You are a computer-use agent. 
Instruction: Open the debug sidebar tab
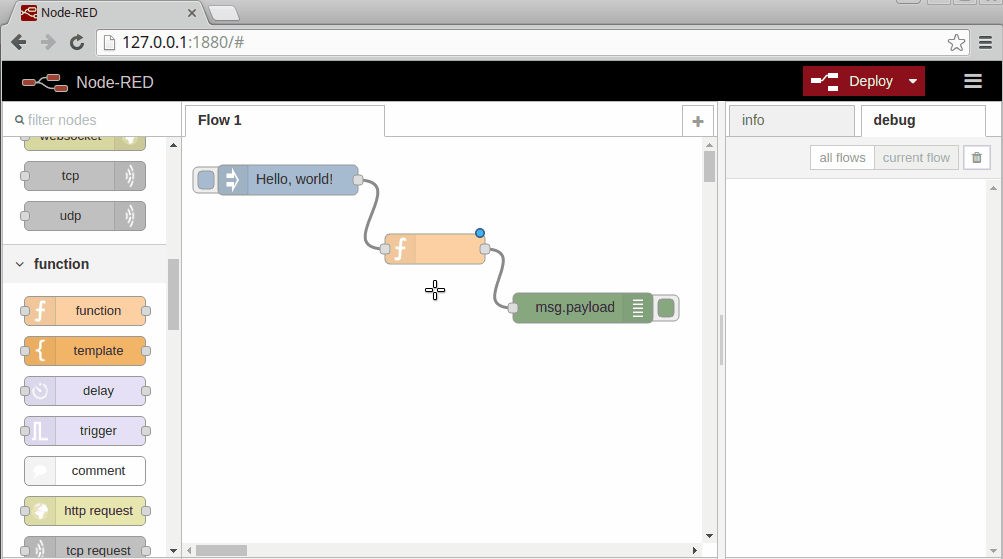pos(923,121)
